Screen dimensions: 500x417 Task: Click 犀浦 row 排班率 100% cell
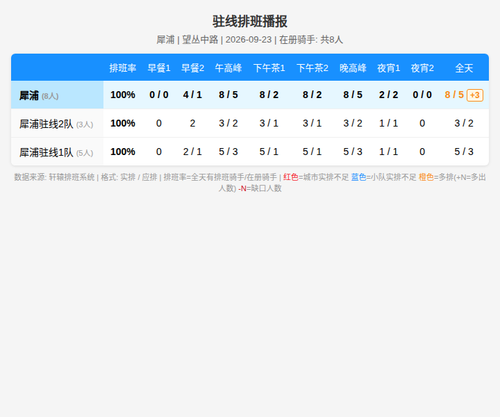point(123,95)
